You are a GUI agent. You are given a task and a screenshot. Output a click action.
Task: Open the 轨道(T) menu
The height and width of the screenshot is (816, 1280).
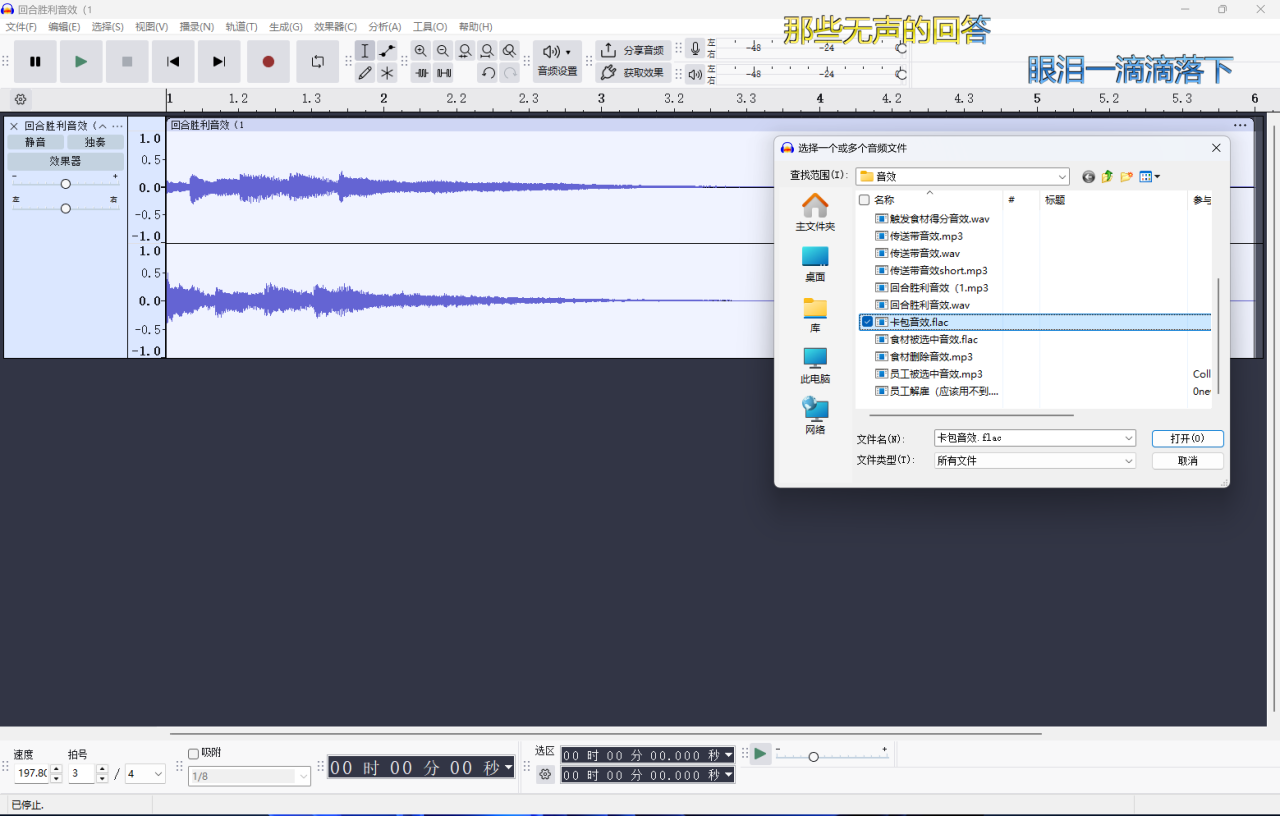241,27
